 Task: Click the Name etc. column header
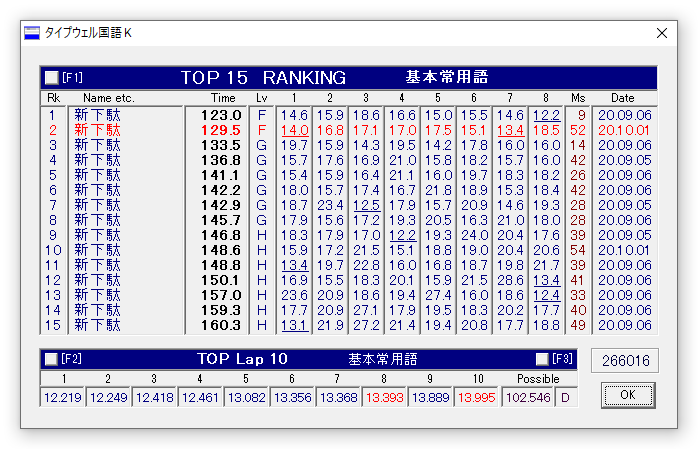tap(109, 98)
